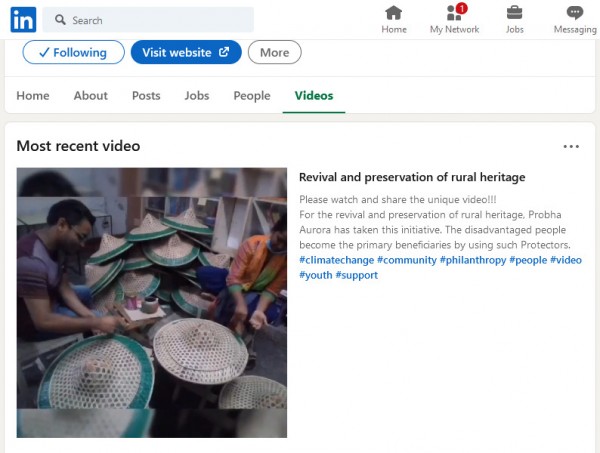Open the #philanthropy hashtag link
The width and height of the screenshot is (600, 453).
[x=473, y=260]
